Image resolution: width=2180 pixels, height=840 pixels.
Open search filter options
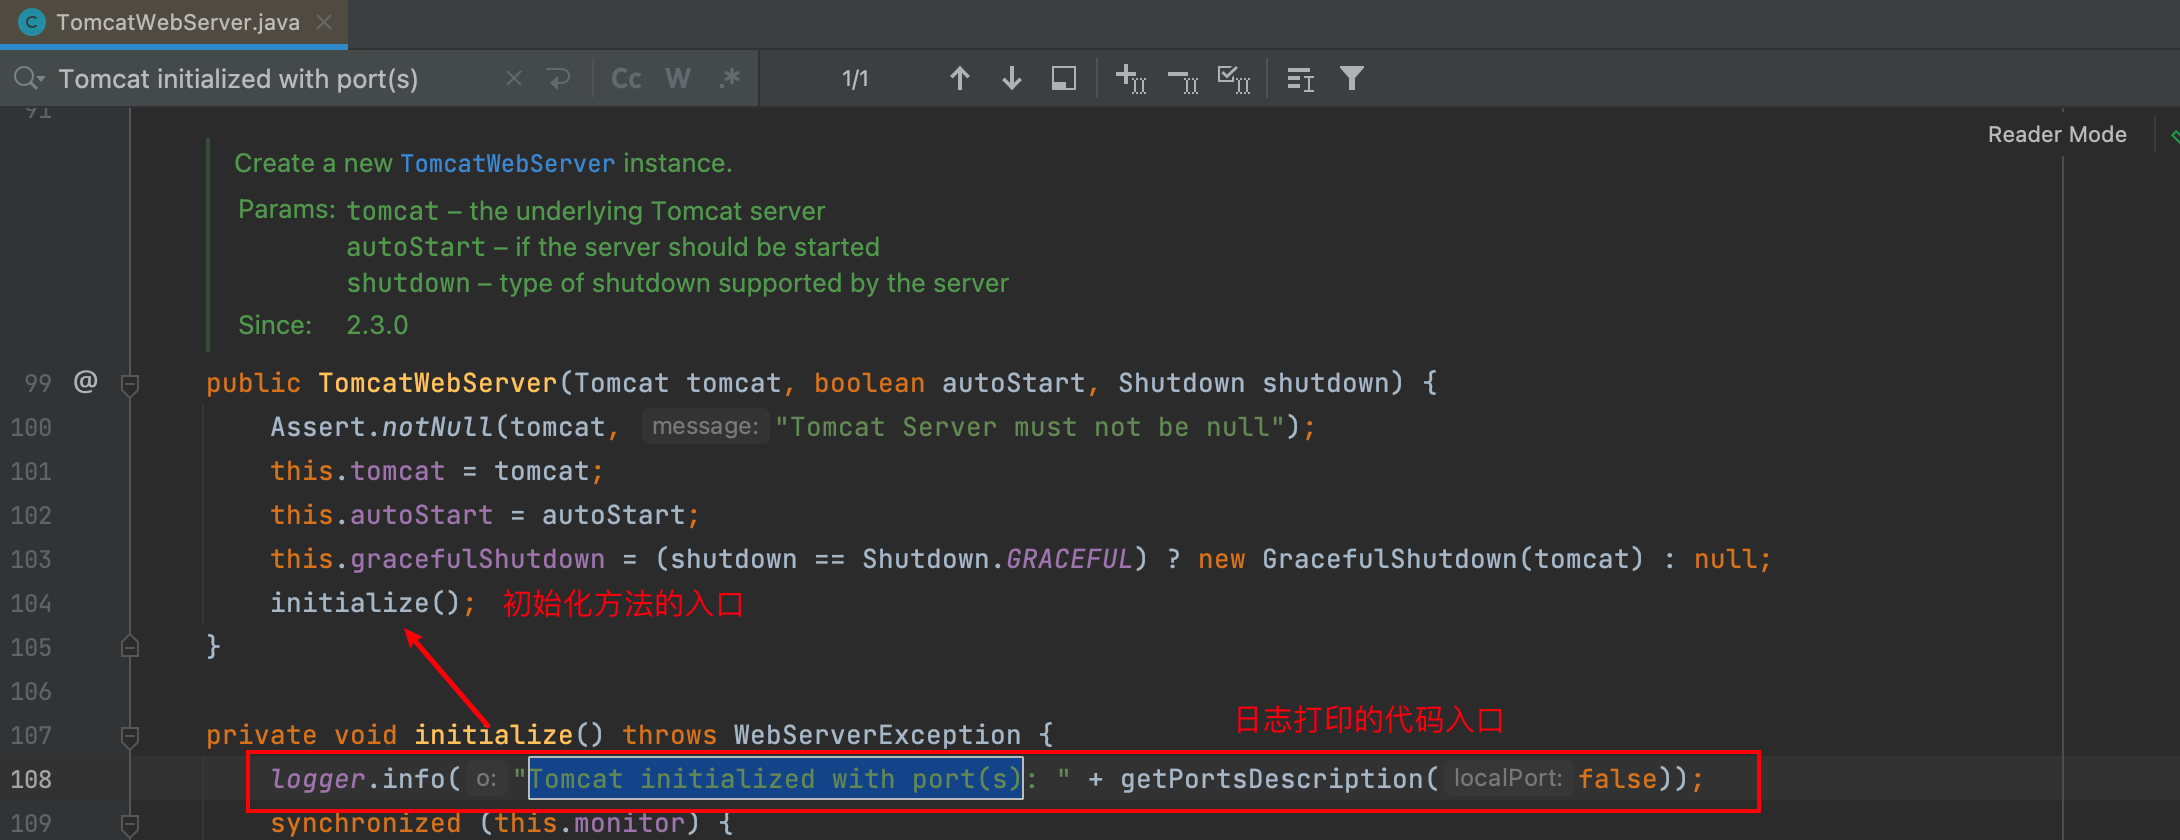point(1352,78)
